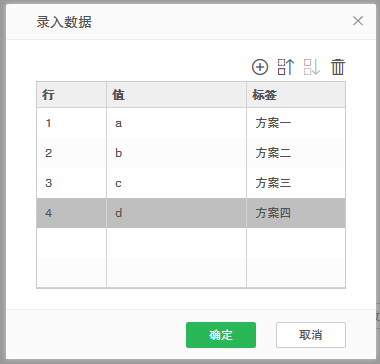Click the 方案三 label cell
Viewport: 380px width, 364px height.
pos(296,183)
